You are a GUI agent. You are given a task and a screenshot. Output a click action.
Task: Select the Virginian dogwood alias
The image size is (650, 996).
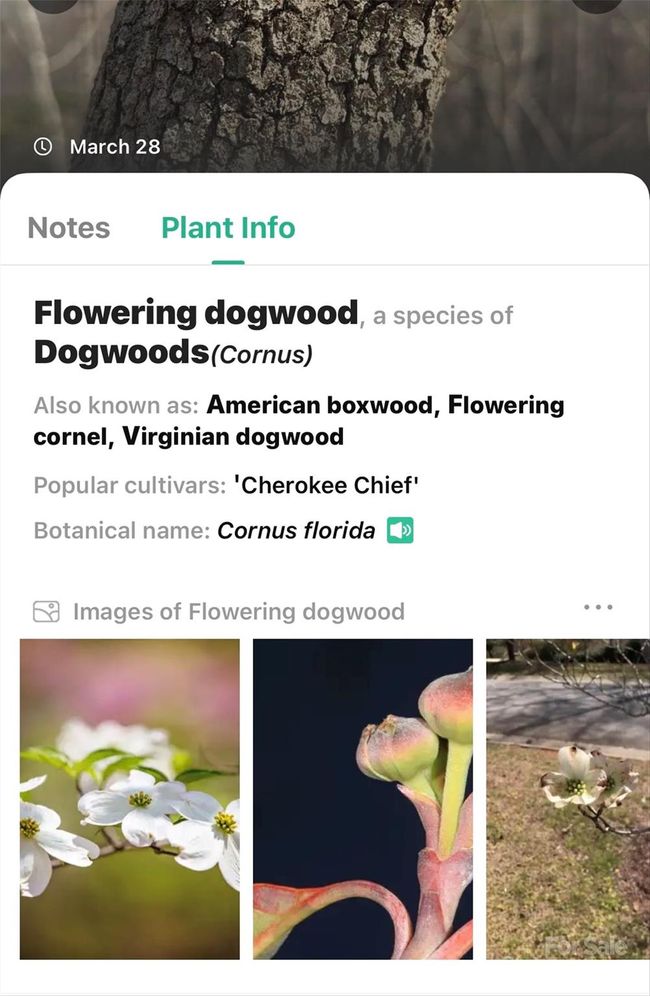click(x=234, y=437)
